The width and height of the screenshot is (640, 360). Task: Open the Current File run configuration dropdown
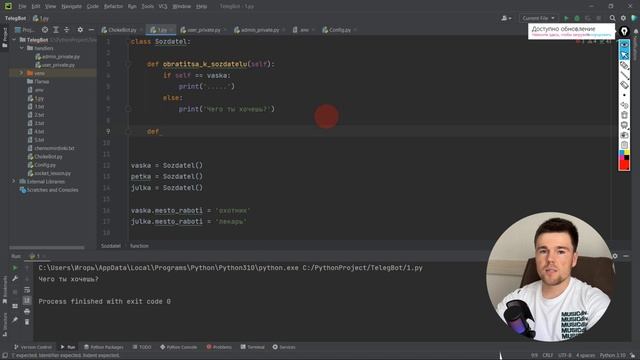click(538, 18)
